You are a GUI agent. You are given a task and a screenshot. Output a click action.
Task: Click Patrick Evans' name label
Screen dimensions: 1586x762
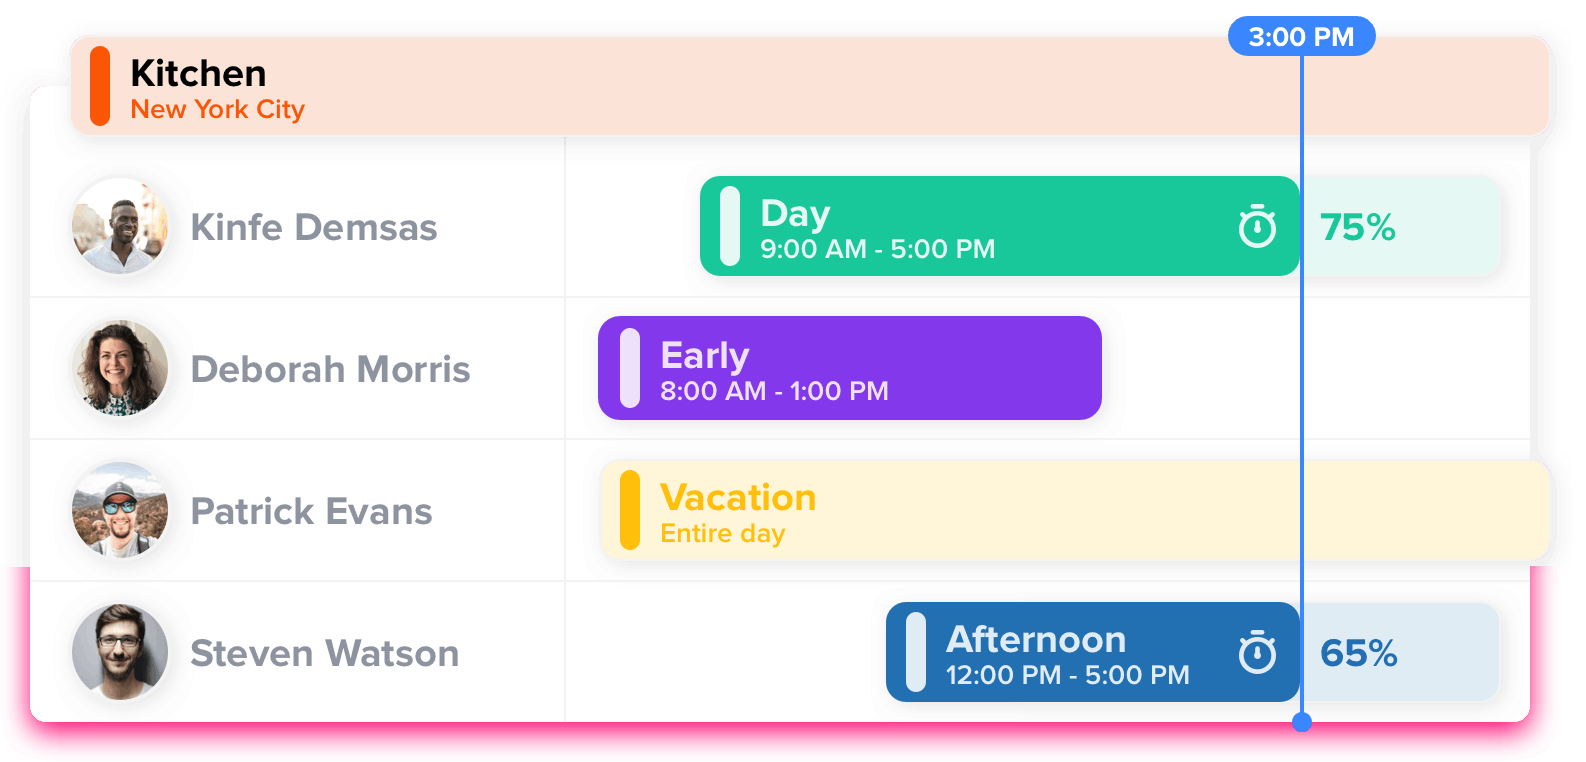tap(312, 511)
